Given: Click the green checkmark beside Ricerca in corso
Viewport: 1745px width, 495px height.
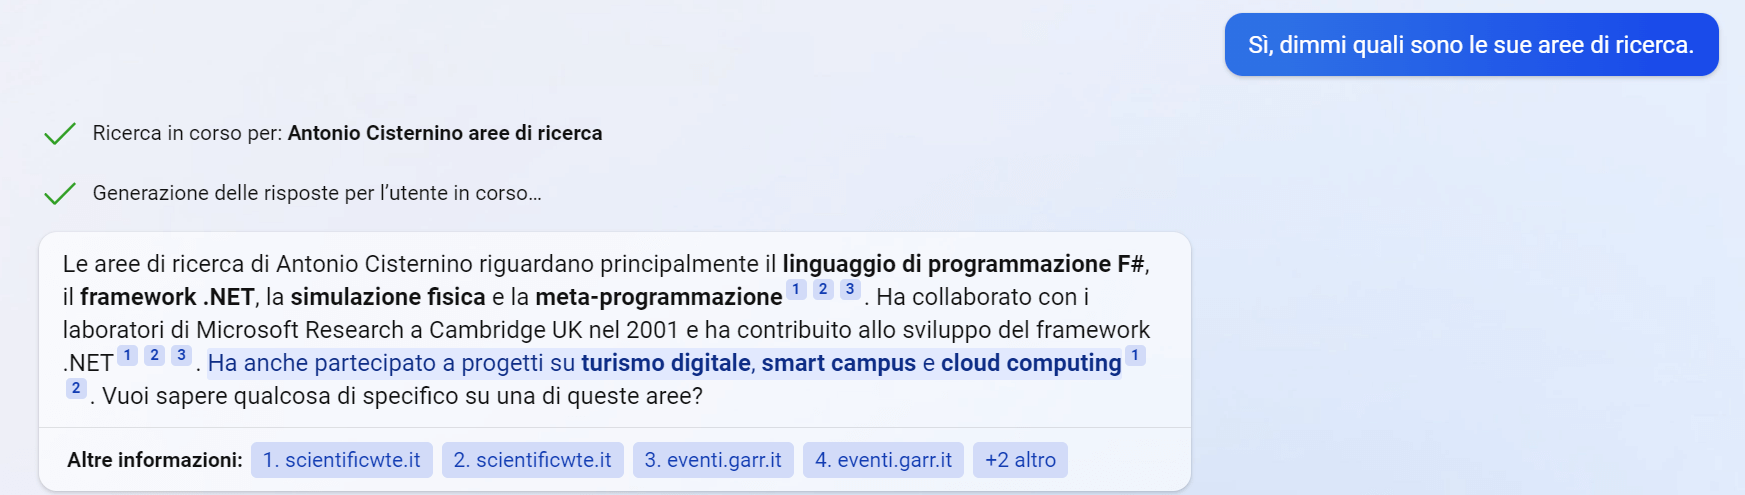Looking at the screenshot, I should 60,133.
